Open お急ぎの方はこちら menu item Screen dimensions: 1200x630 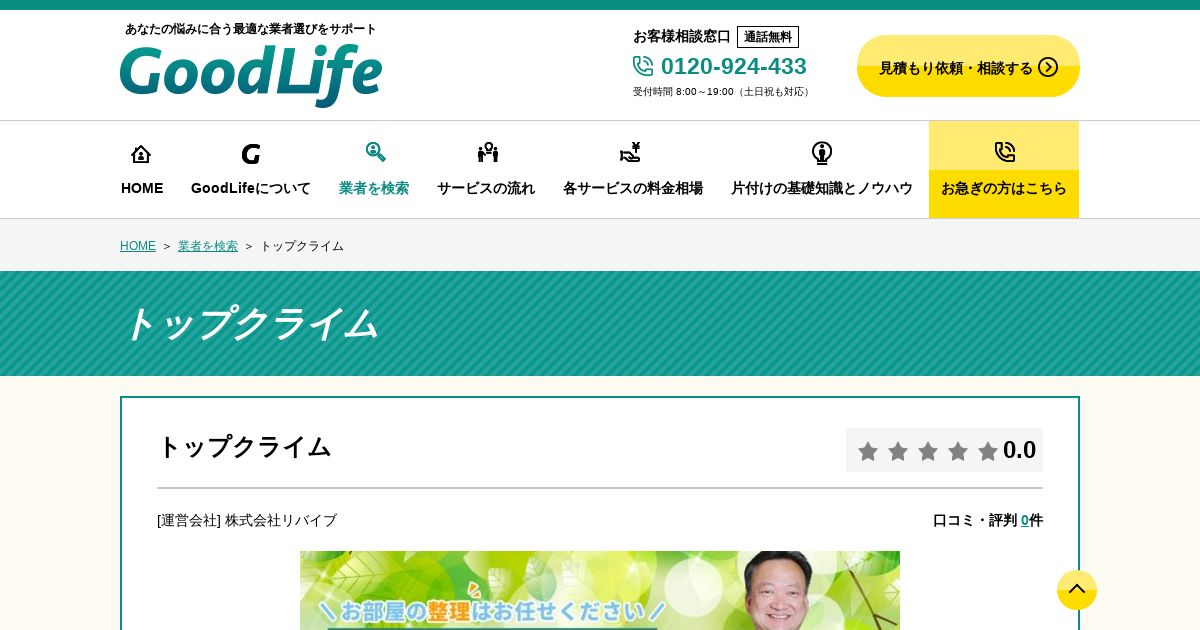[x=1004, y=170]
